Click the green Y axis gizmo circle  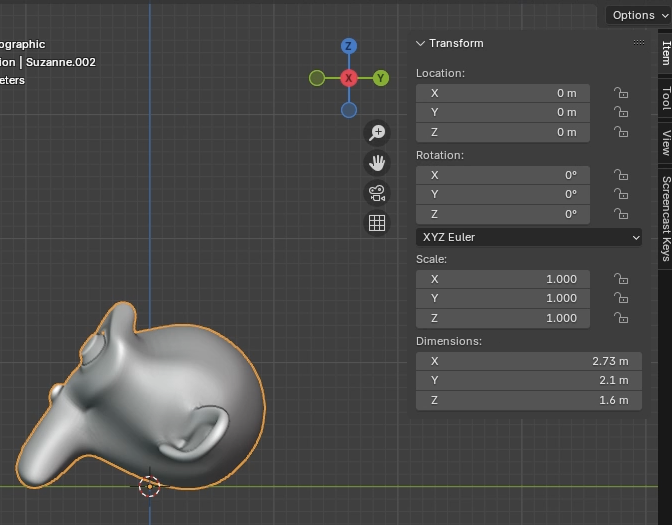tap(381, 78)
